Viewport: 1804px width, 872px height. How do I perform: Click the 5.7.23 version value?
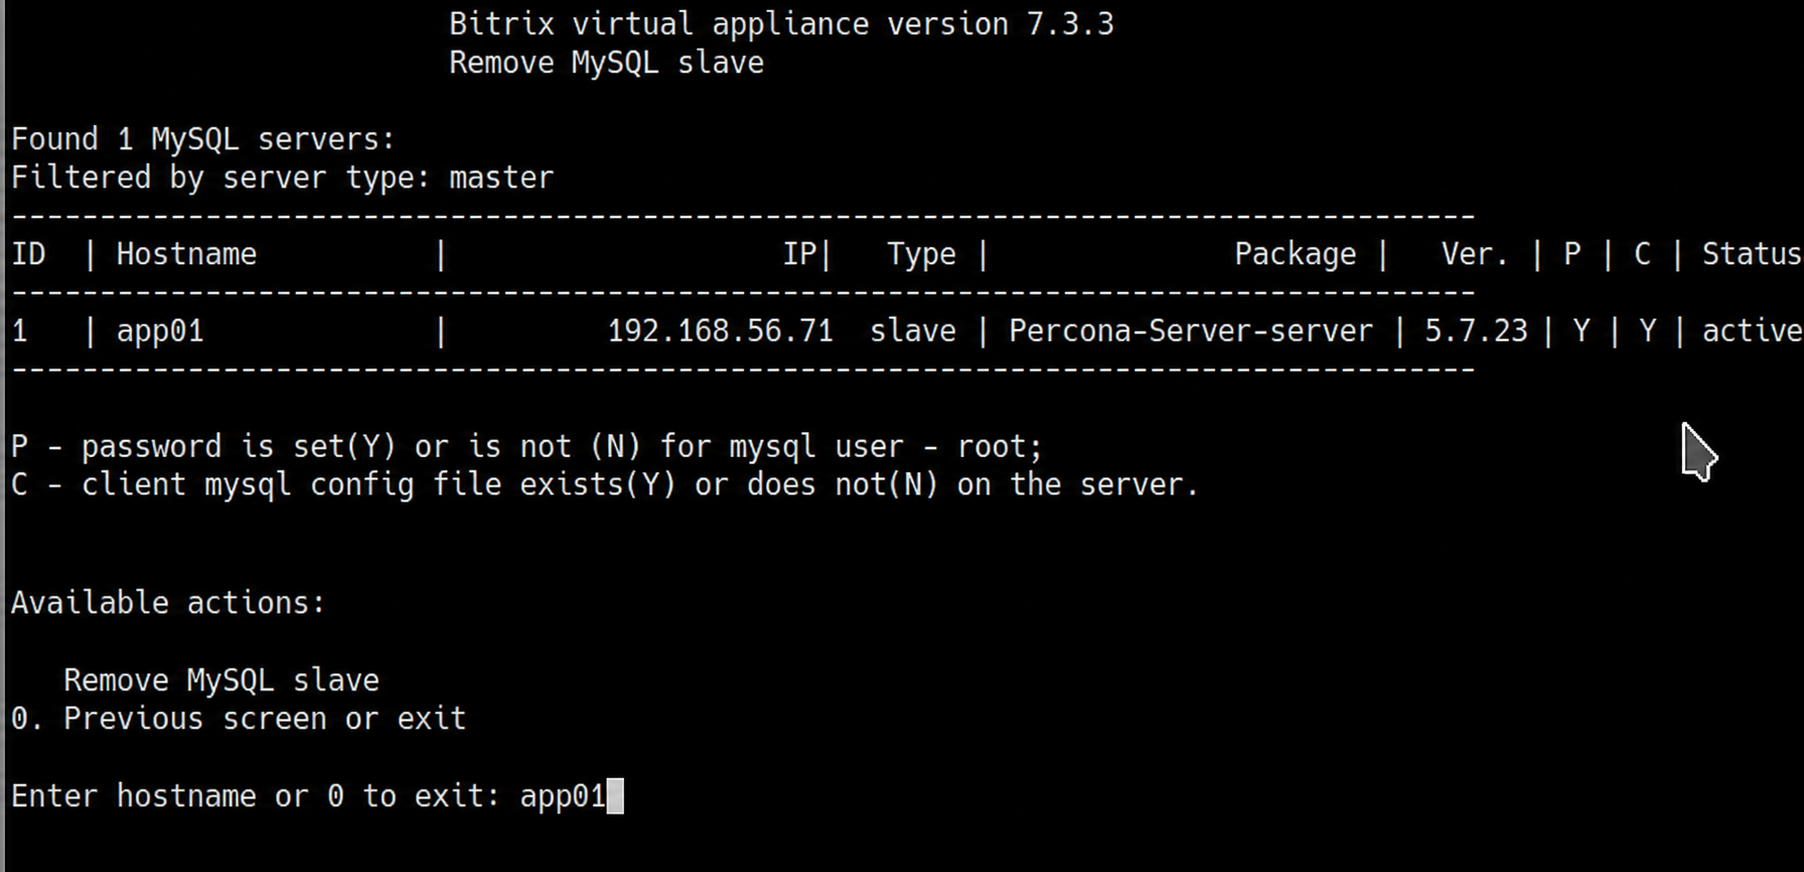pyautogui.click(x=1476, y=331)
